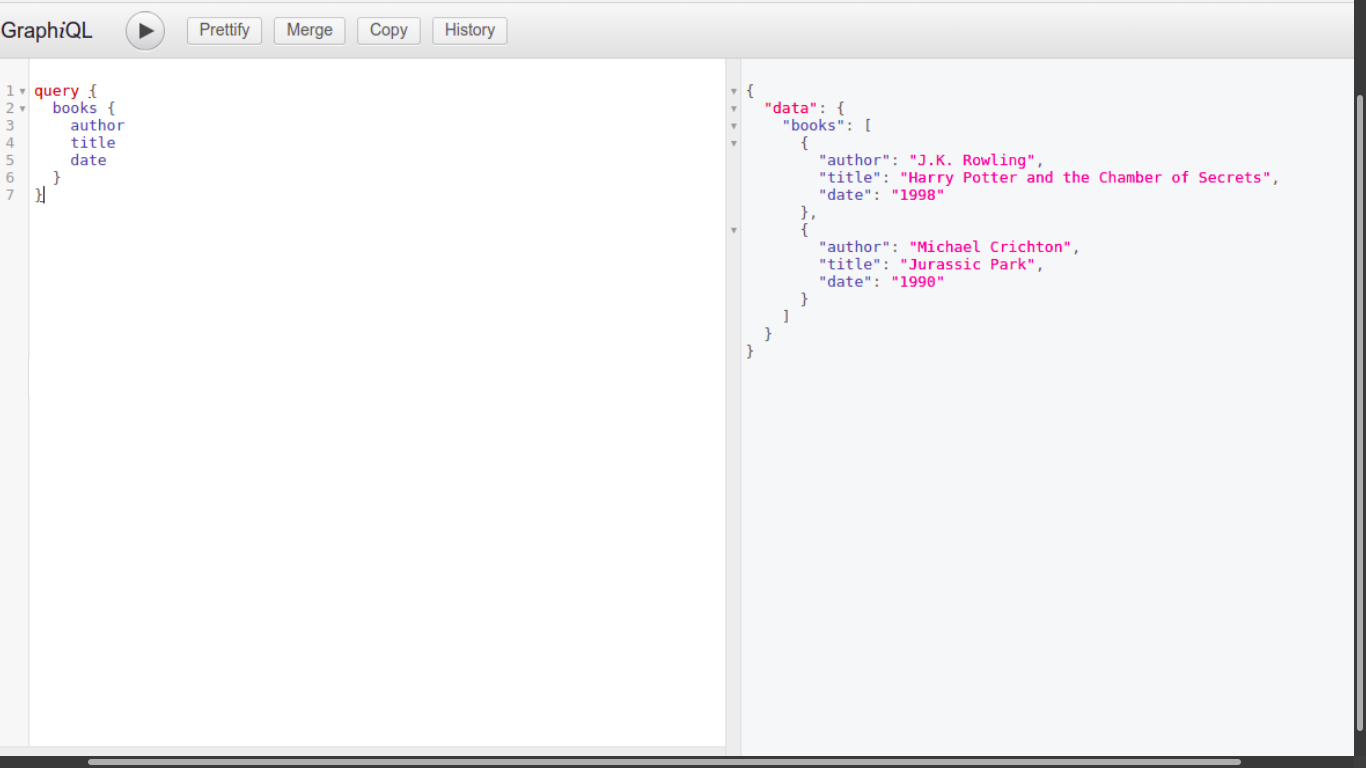Click the "J.K. Rowling" value

[972, 160]
